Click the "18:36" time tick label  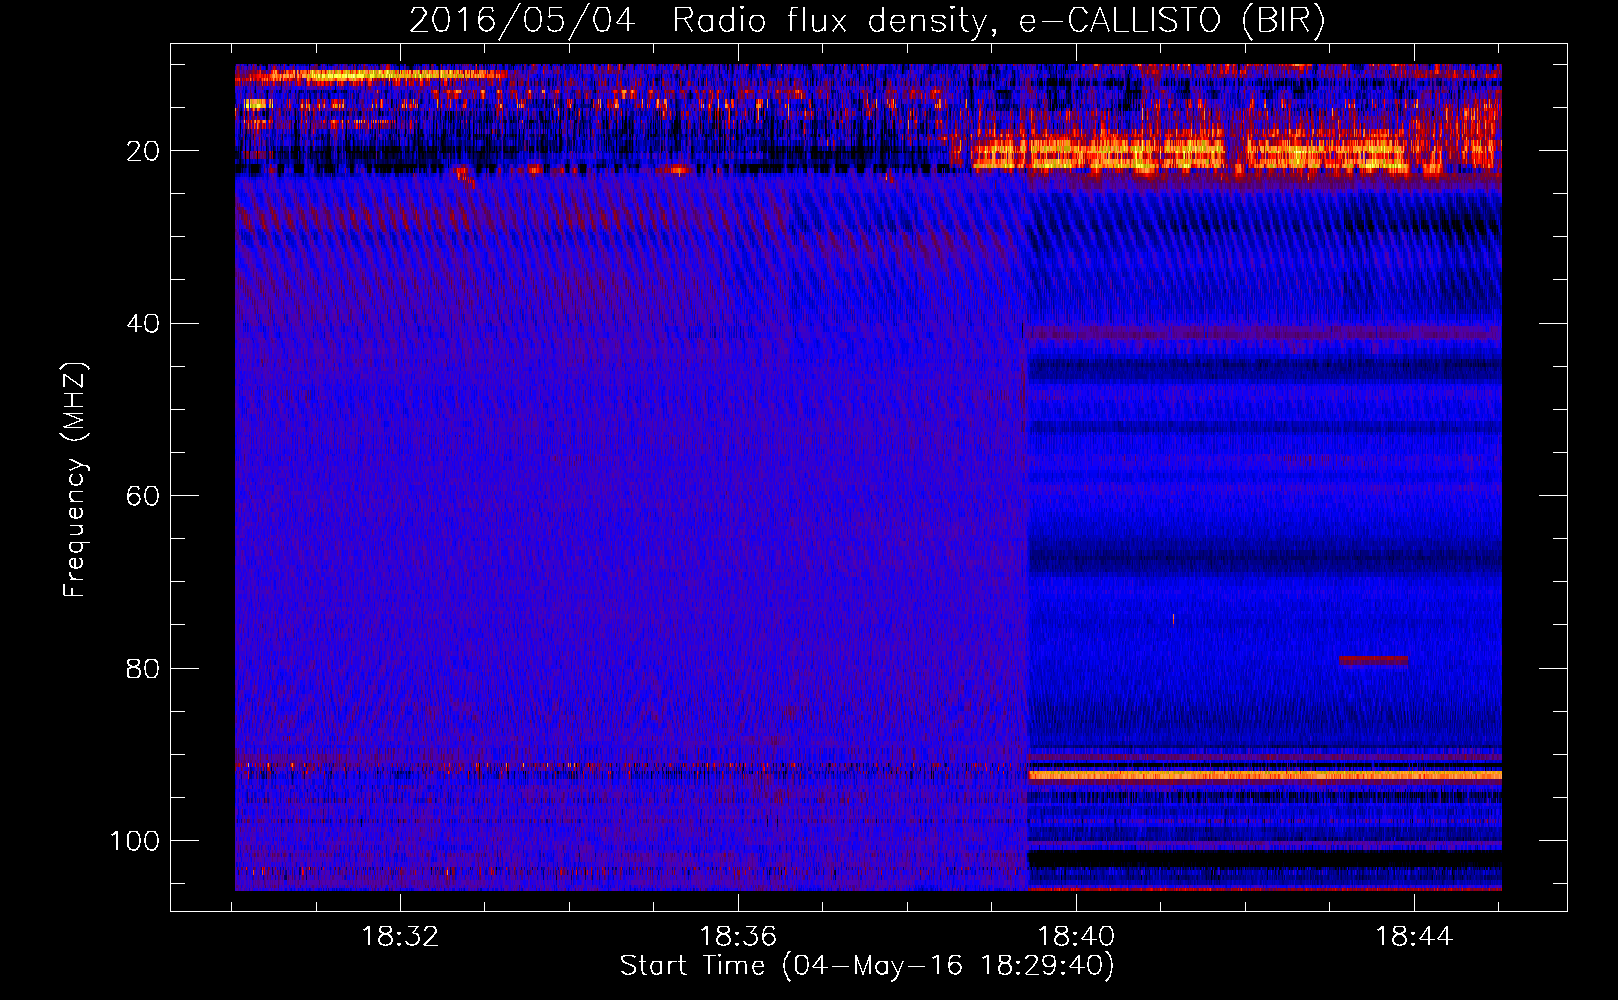[738, 937]
